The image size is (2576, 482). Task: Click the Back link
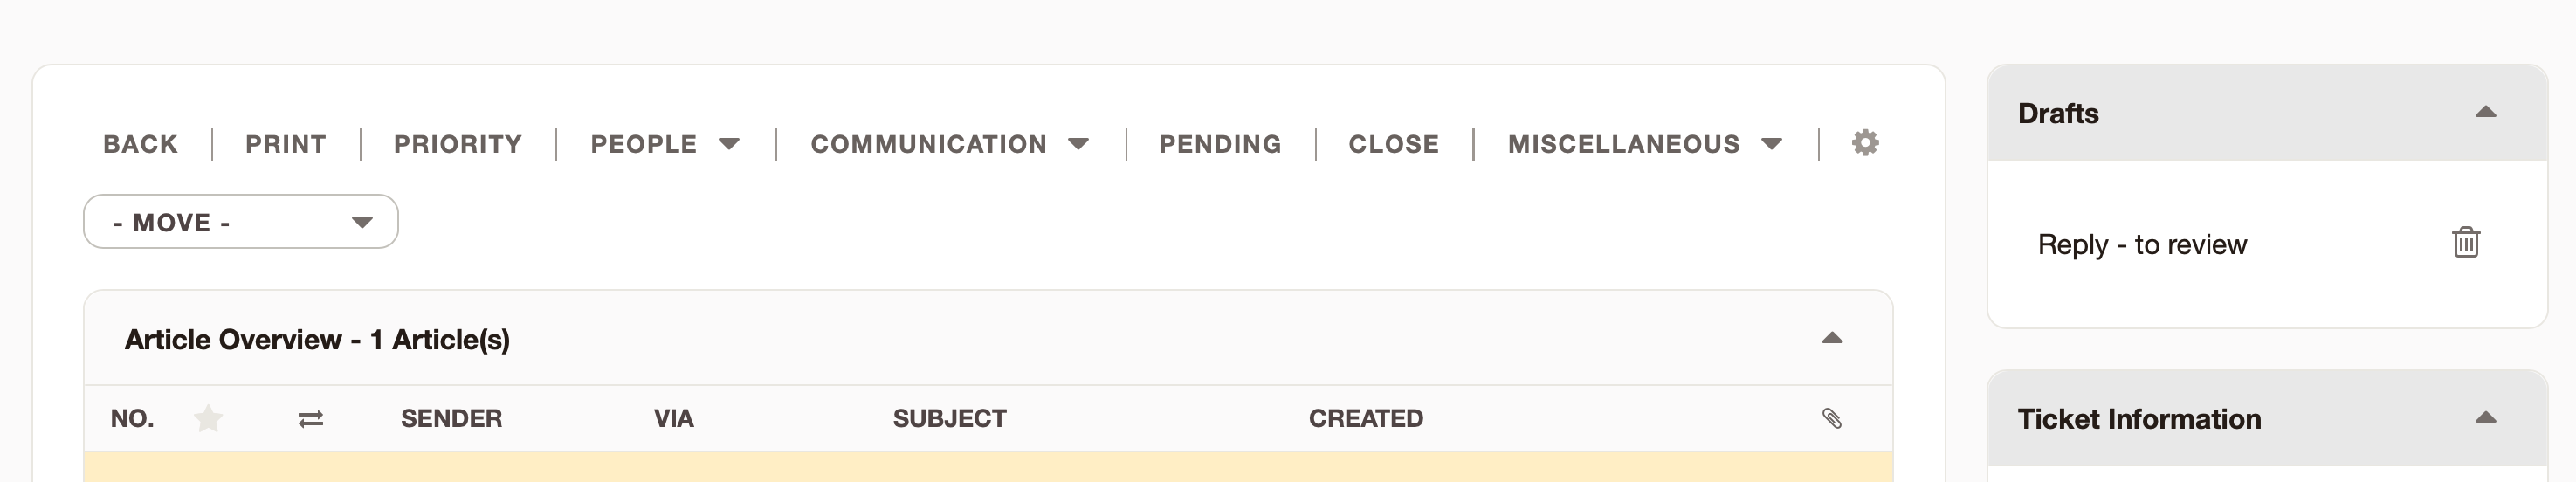coord(140,144)
